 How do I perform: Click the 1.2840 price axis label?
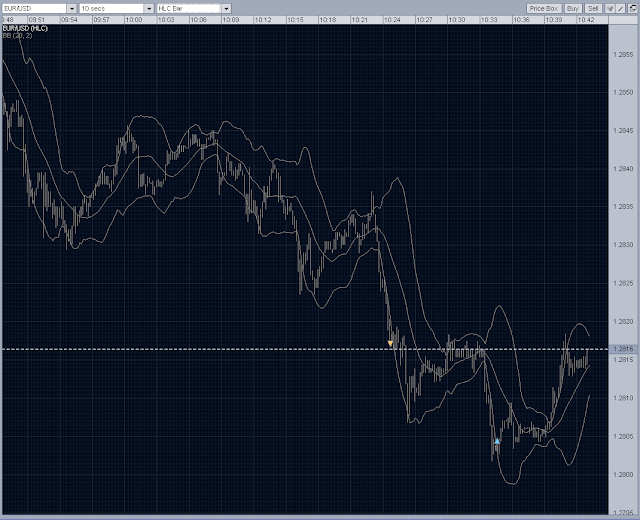[623, 169]
